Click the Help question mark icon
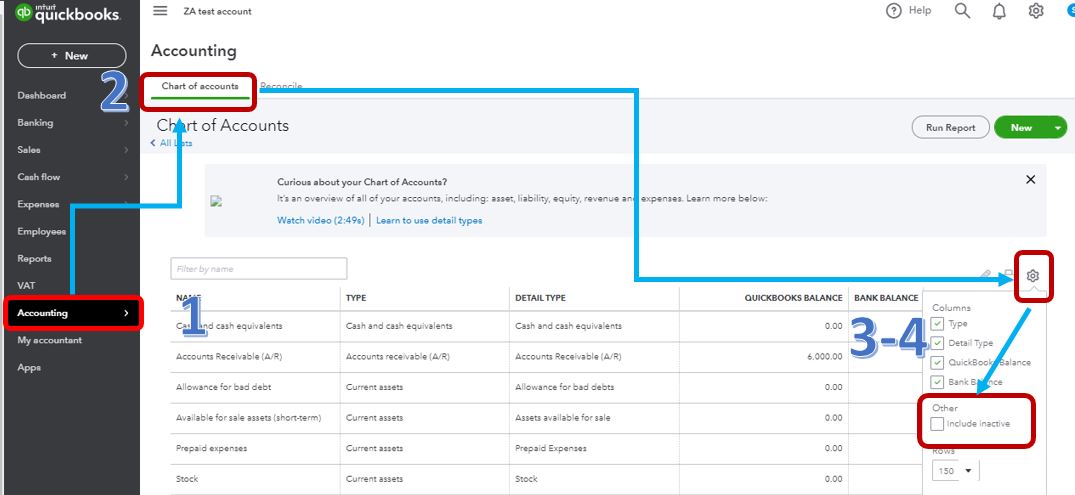This screenshot has height=495, width=1075. pos(894,11)
